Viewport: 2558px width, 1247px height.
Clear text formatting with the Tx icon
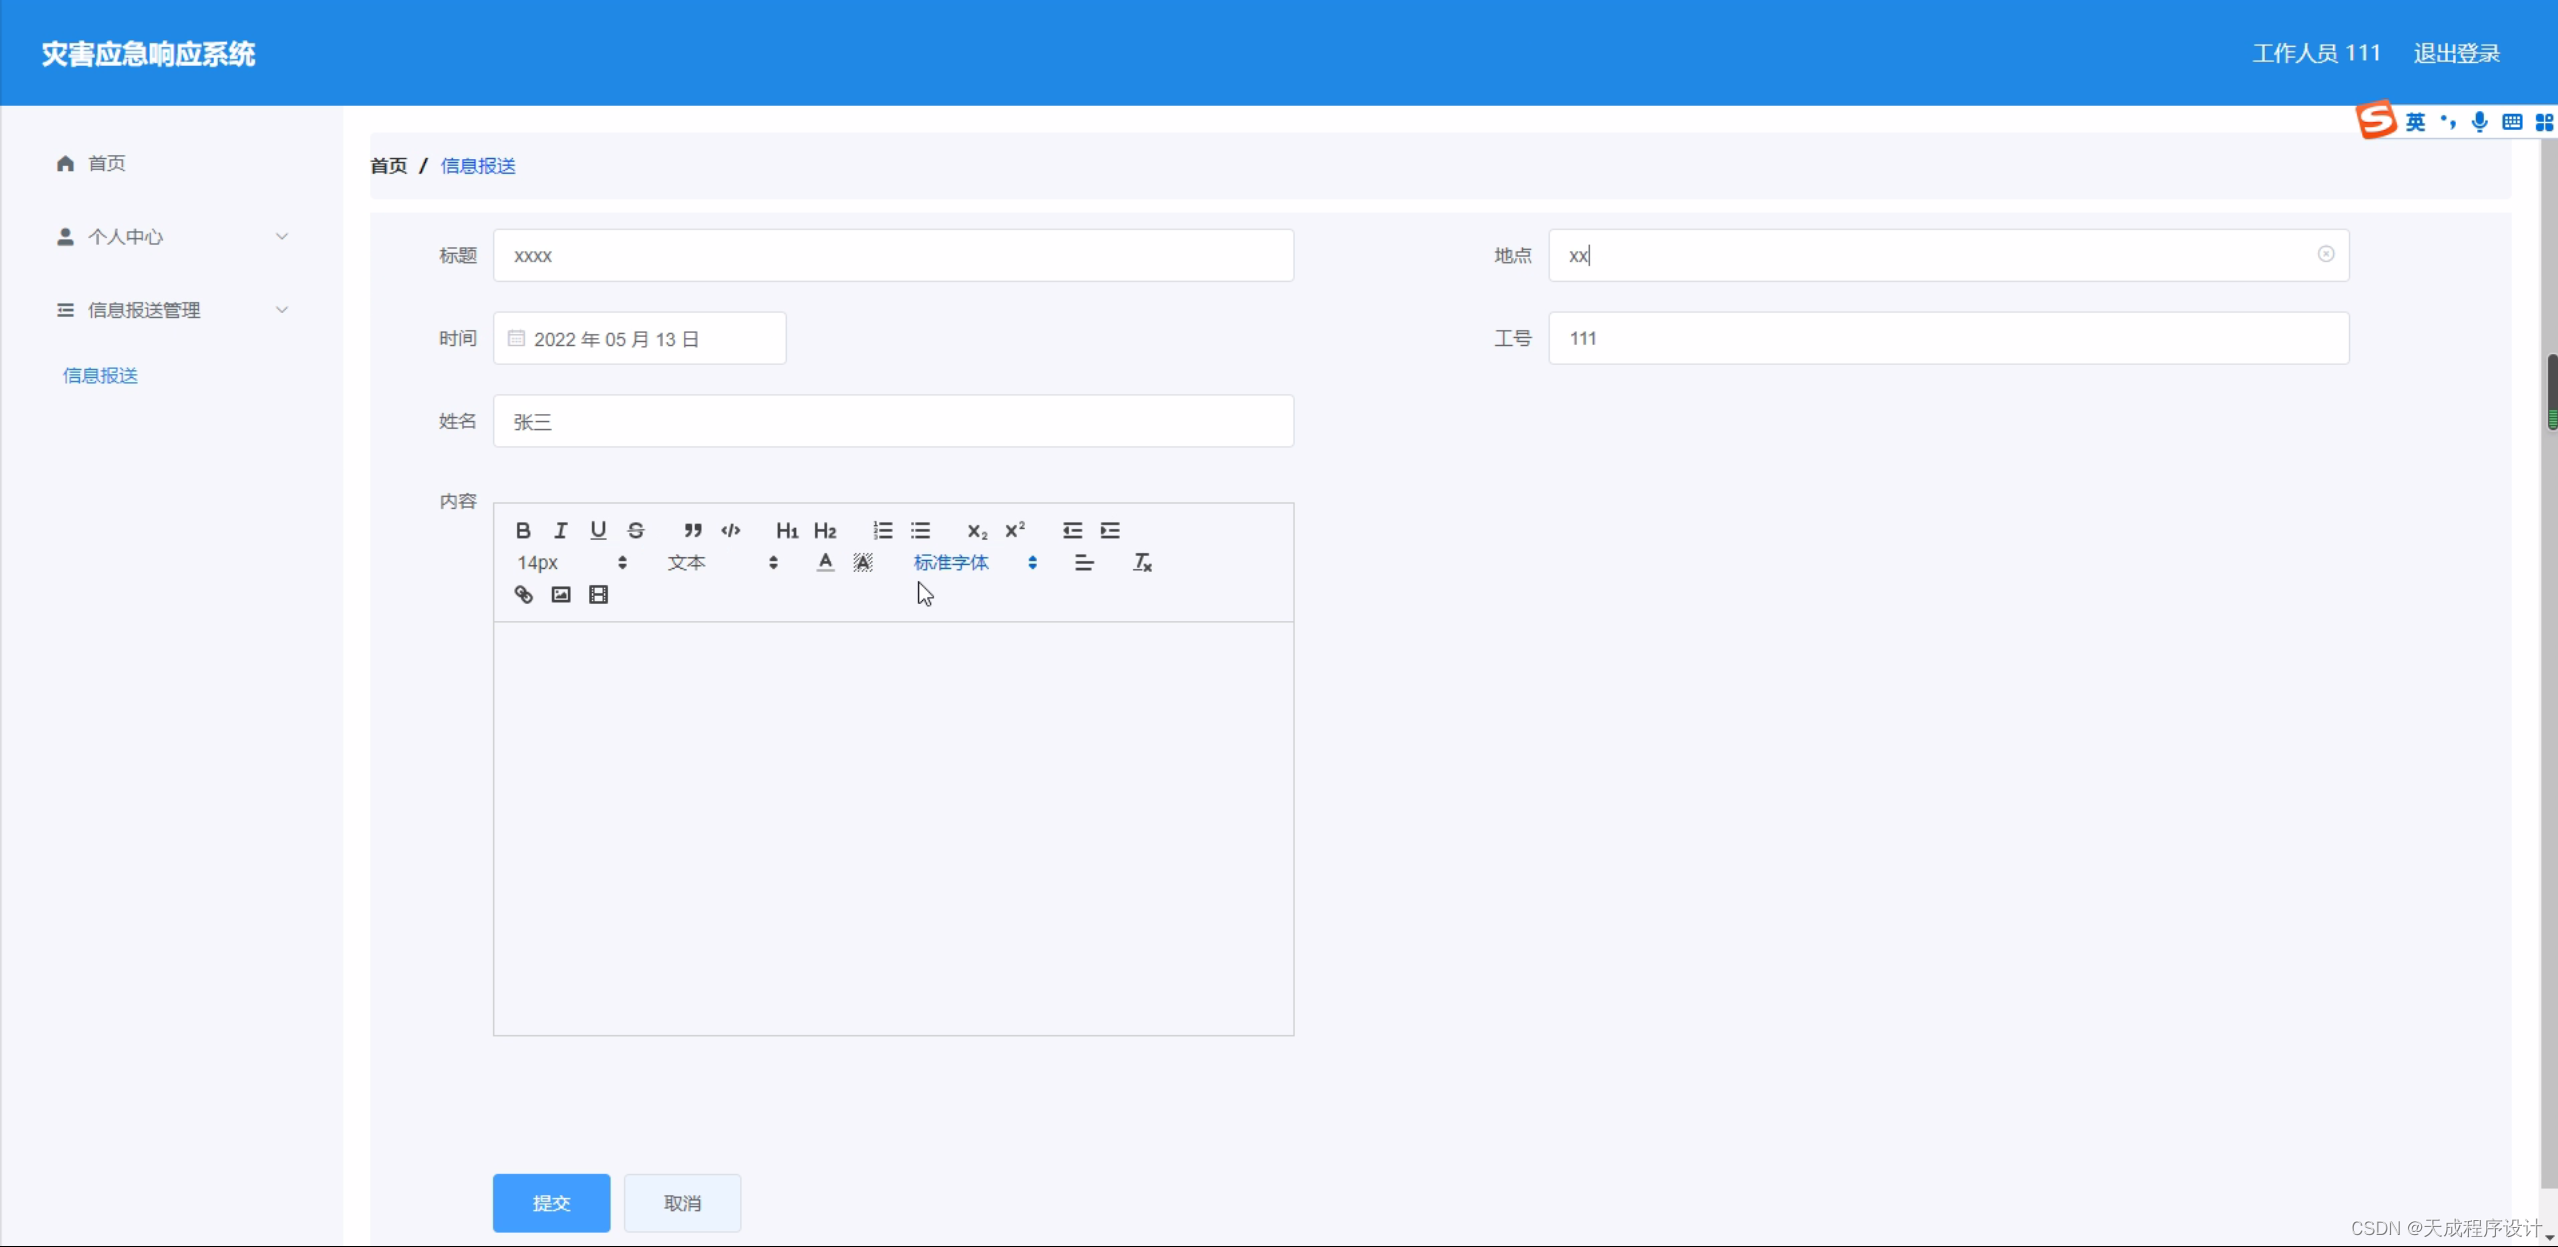(x=1141, y=562)
